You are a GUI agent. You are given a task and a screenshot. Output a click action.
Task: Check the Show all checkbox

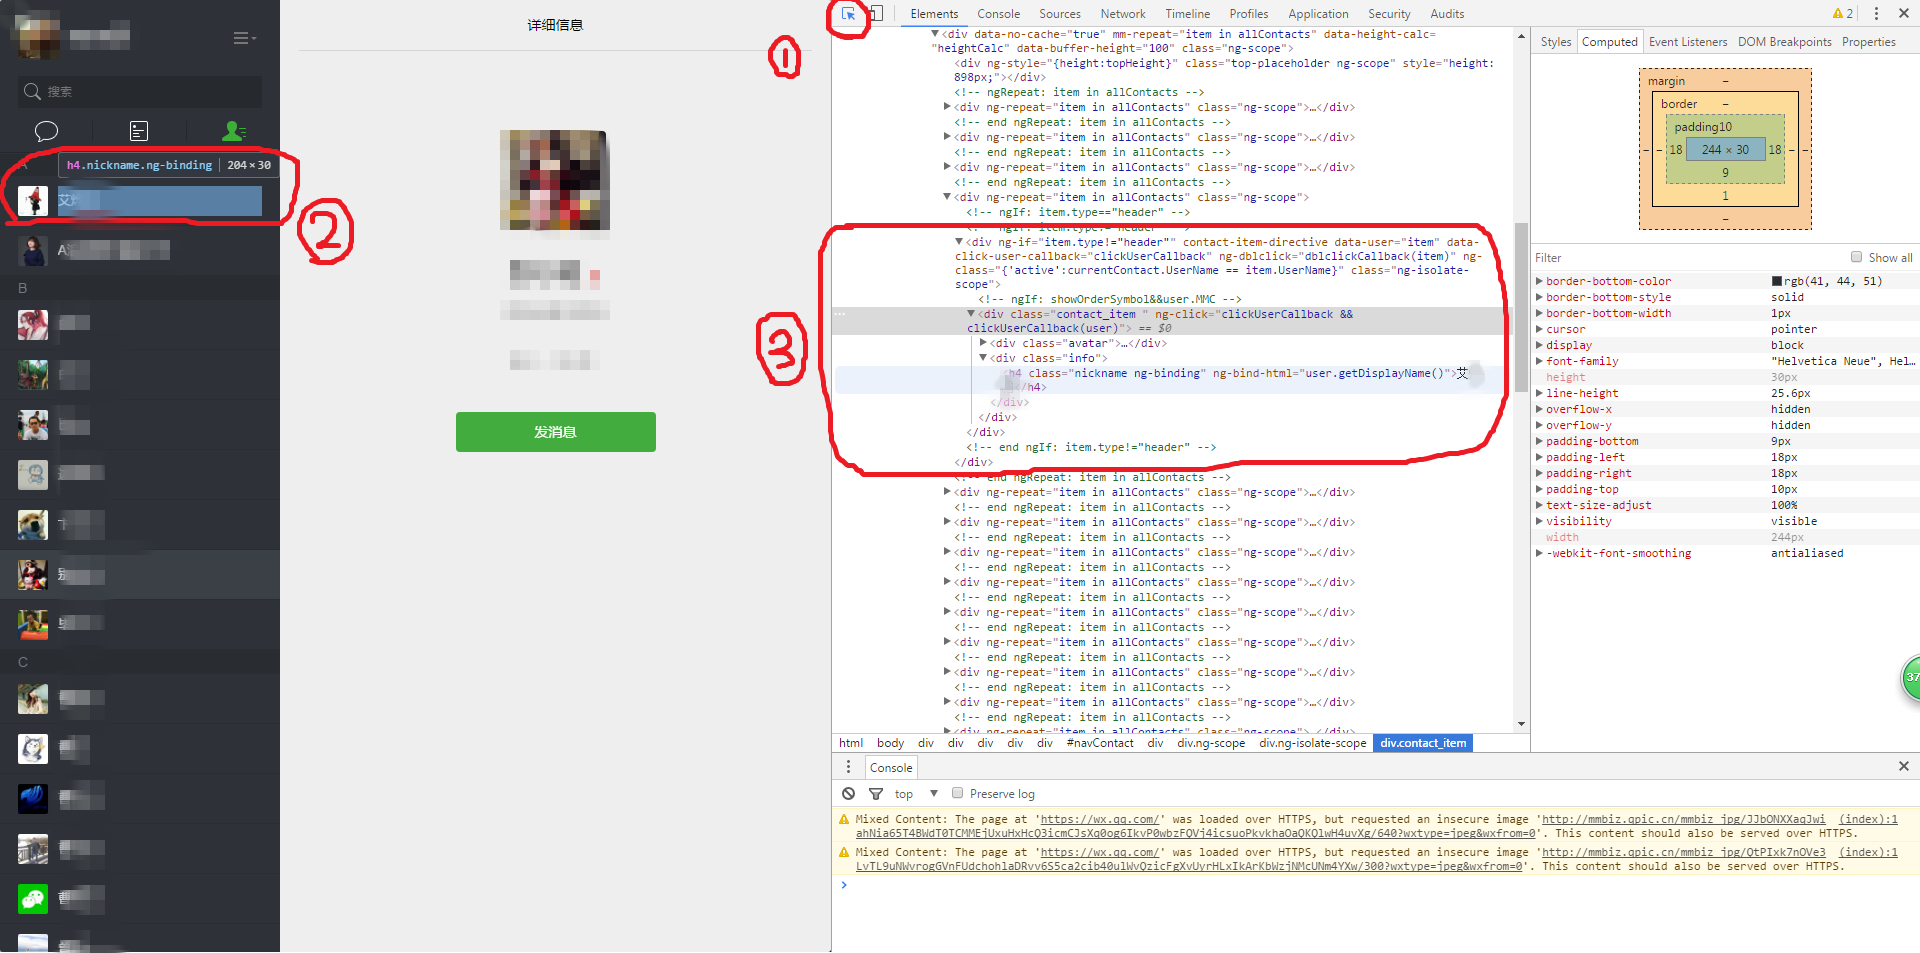[1856, 257]
